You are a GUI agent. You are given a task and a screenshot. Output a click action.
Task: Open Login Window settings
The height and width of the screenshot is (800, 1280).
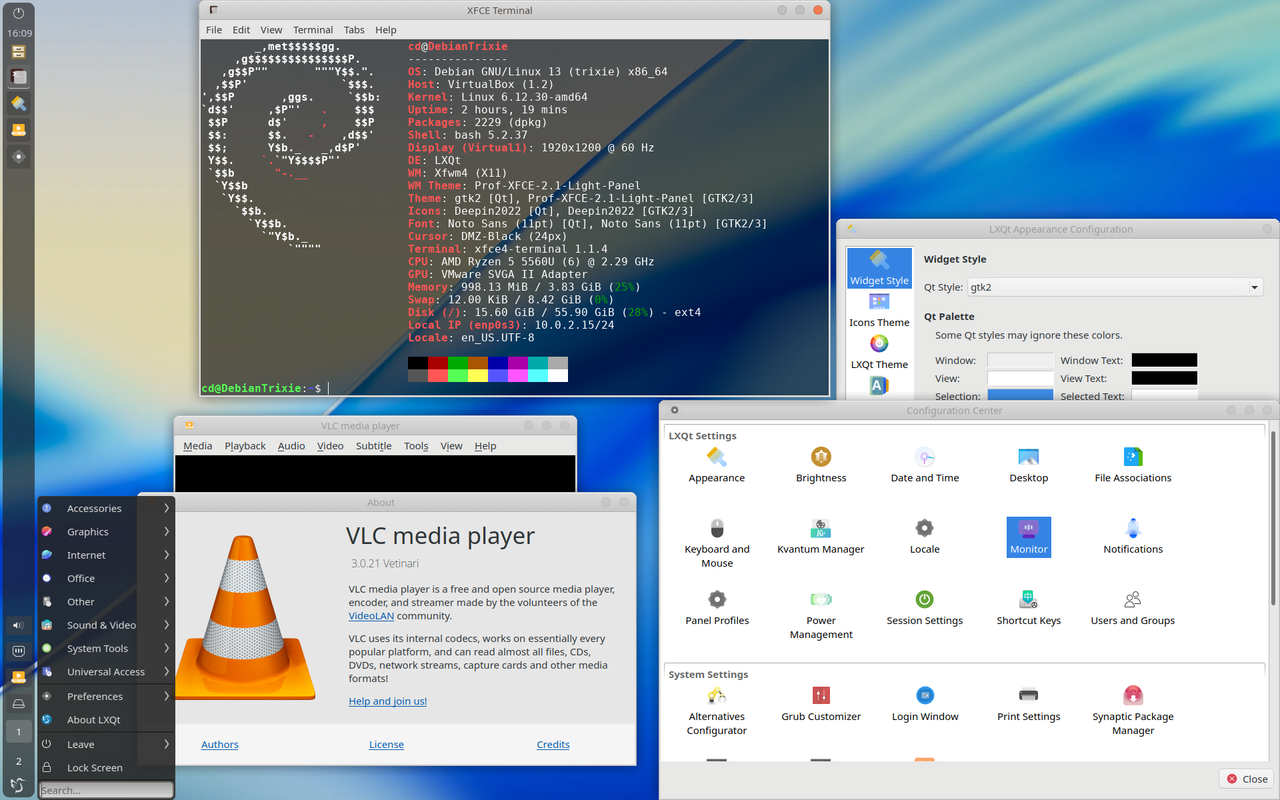(x=925, y=703)
